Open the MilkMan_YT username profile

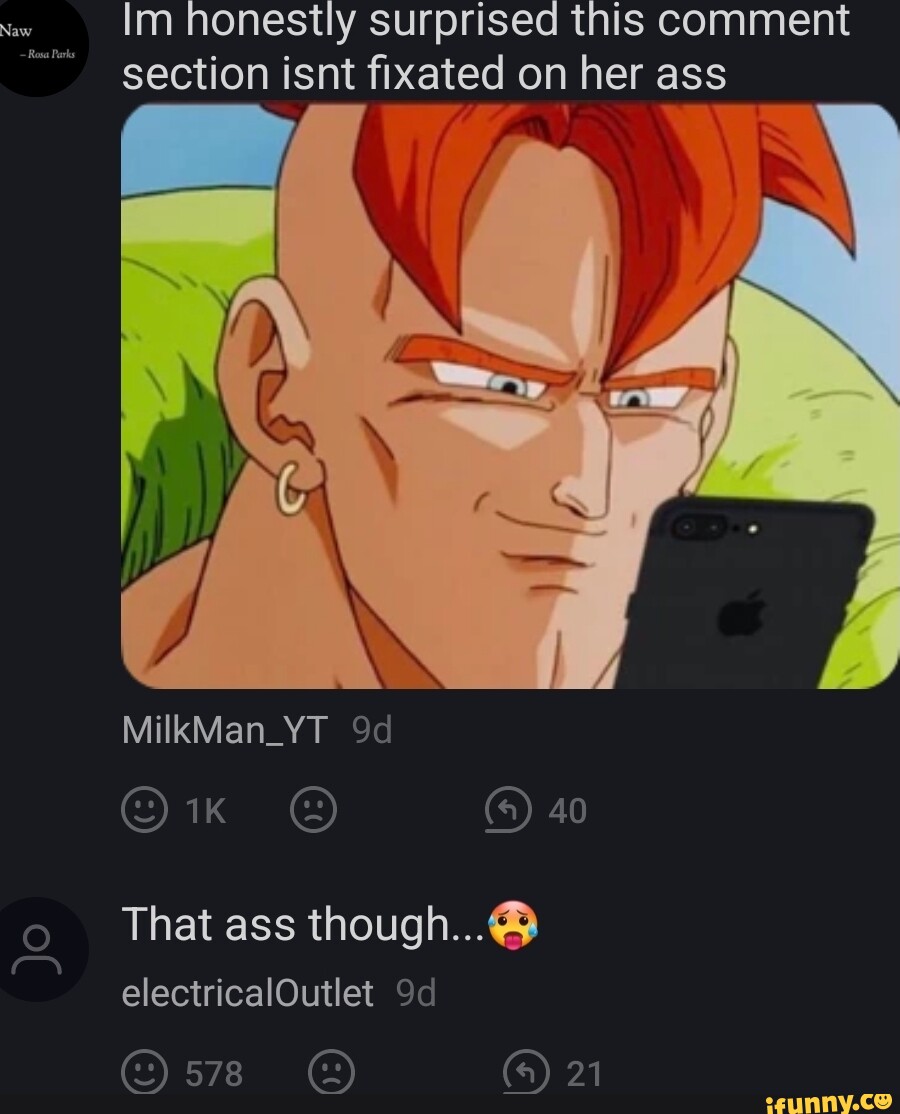224,730
